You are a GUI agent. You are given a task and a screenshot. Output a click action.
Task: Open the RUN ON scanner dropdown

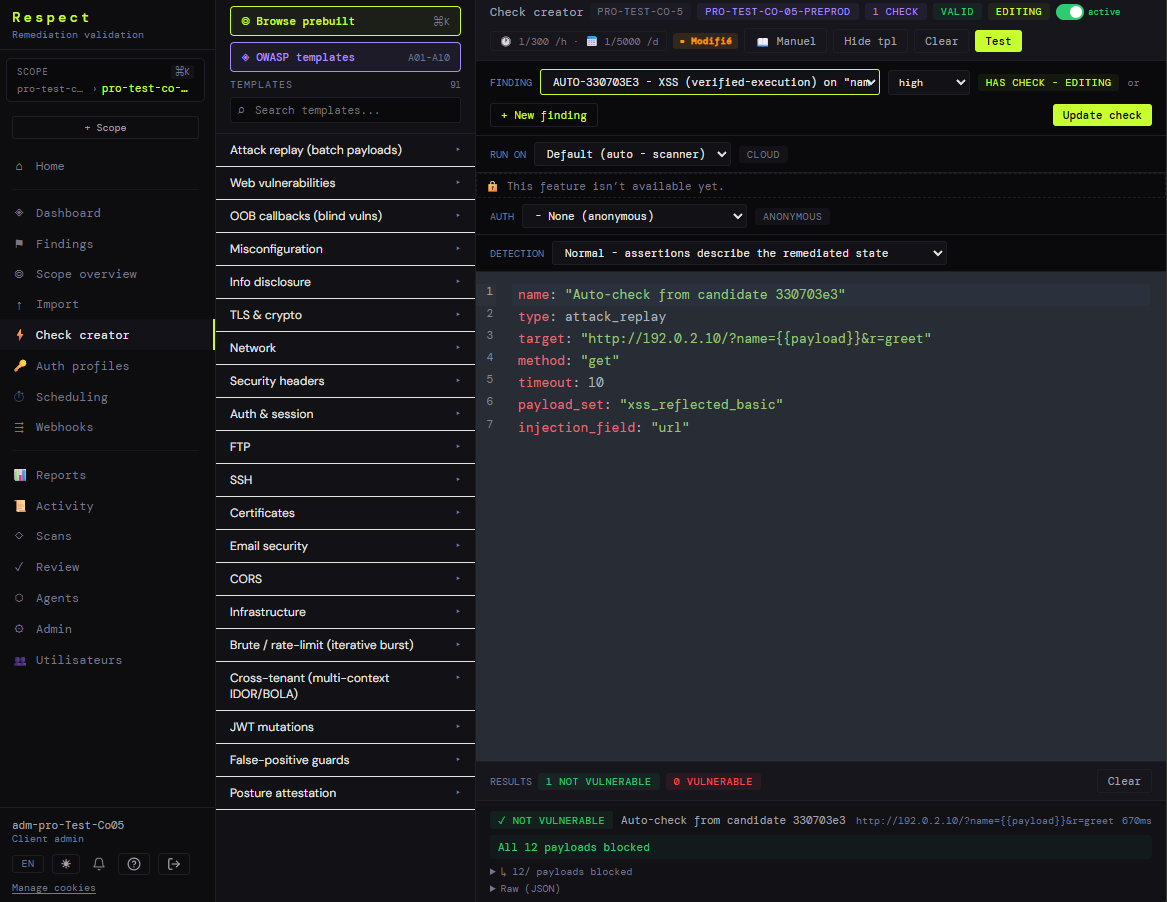[x=633, y=155]
